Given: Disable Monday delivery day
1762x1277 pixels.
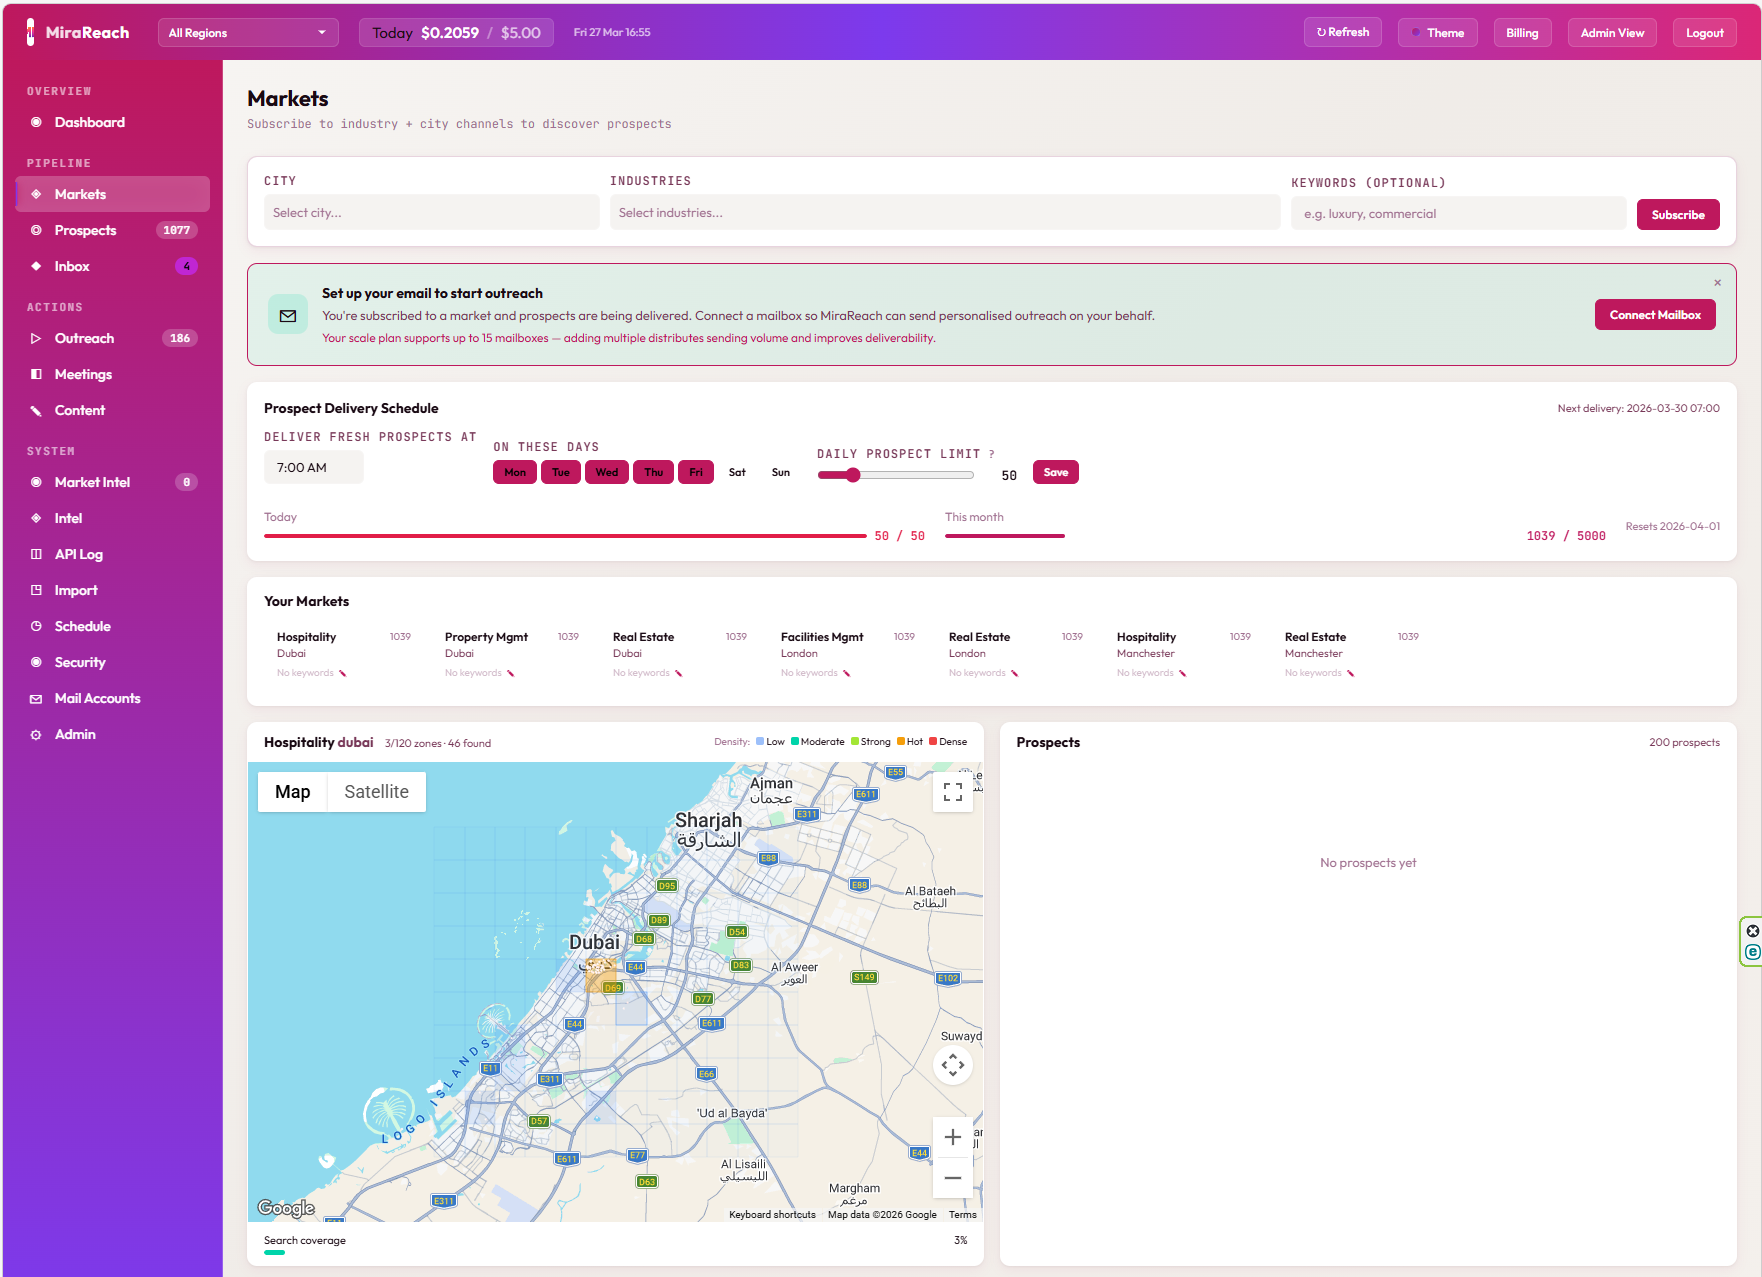Looking at the screenshot, I should [515, 472].
